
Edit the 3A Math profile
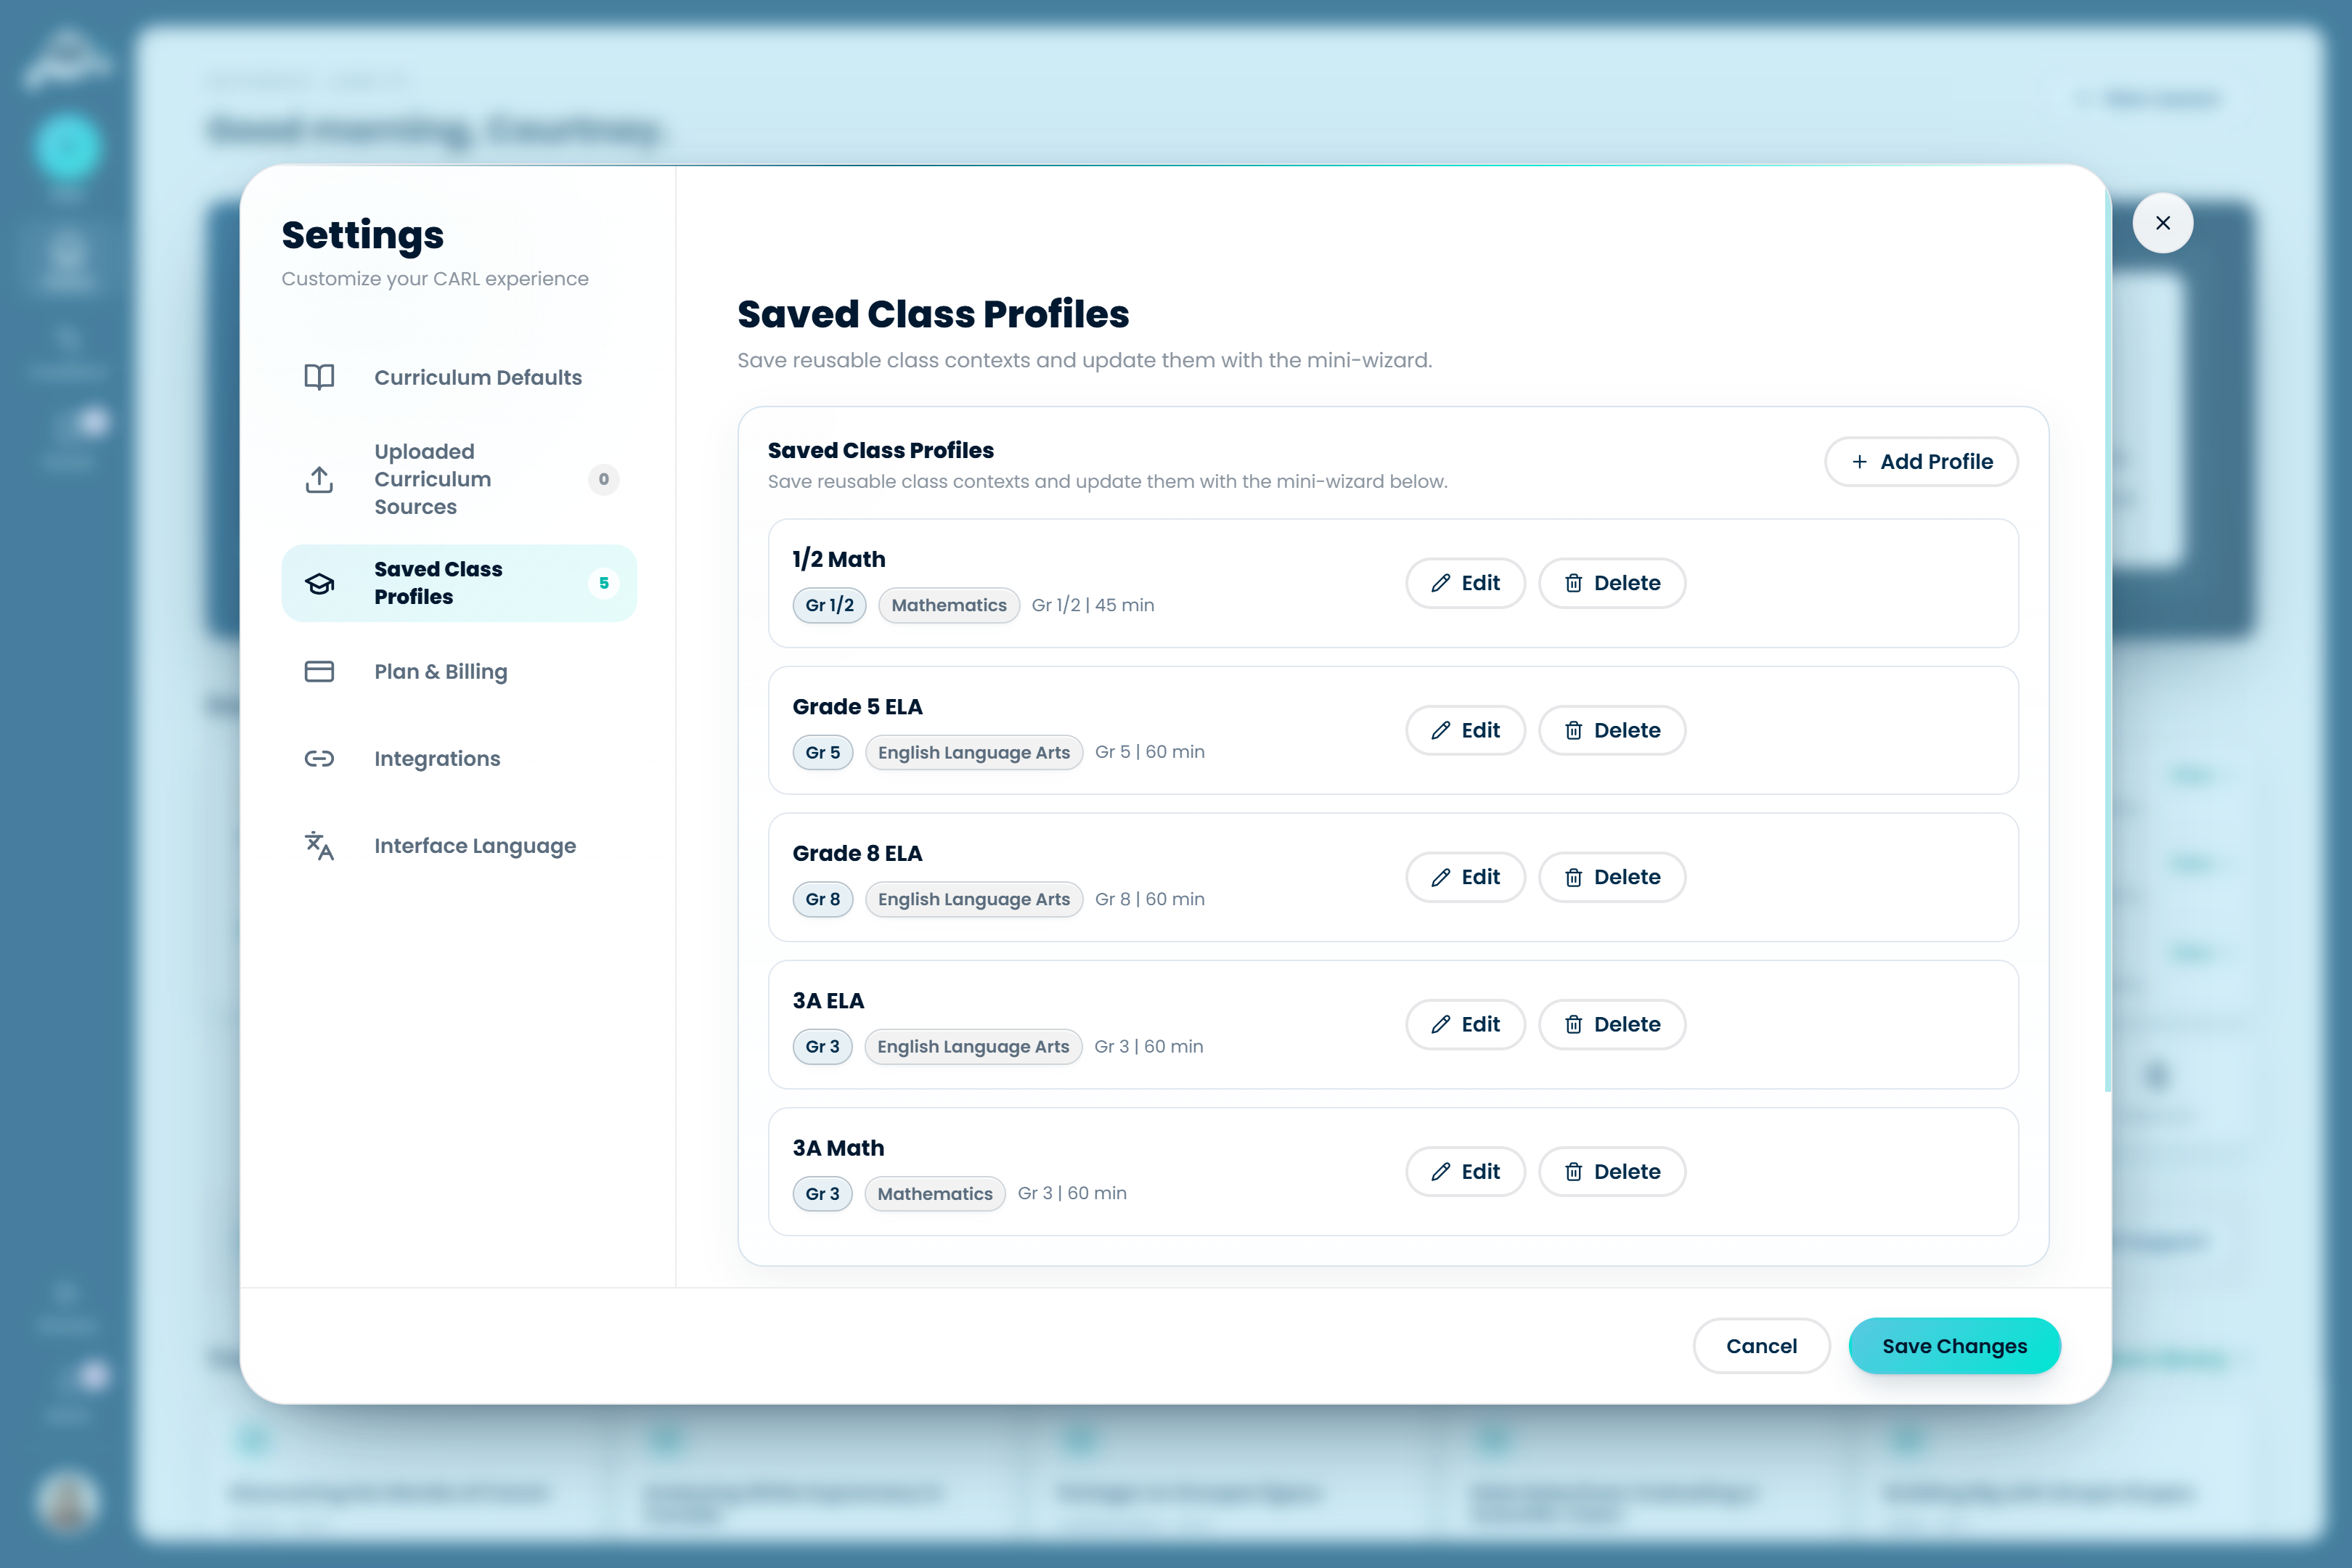pyautogui.click(x=1465, y=1171)
